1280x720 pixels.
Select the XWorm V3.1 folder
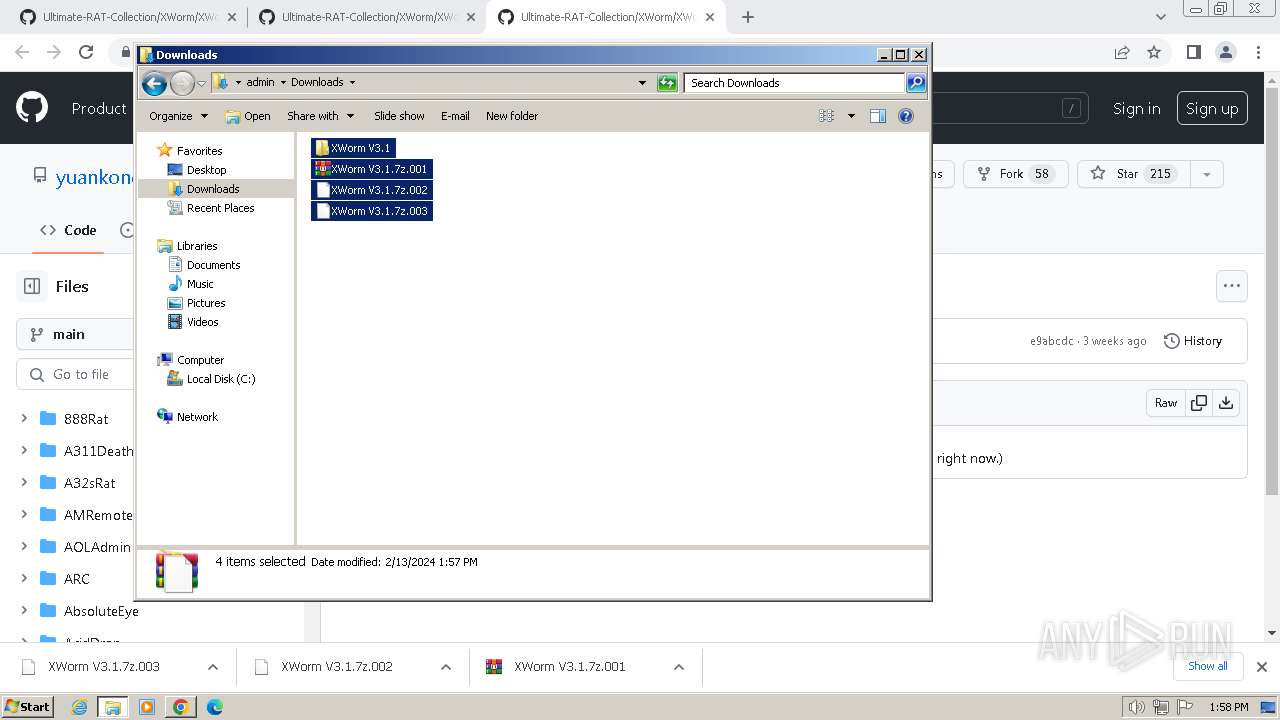pyautogui.click(x=353, y=148)
